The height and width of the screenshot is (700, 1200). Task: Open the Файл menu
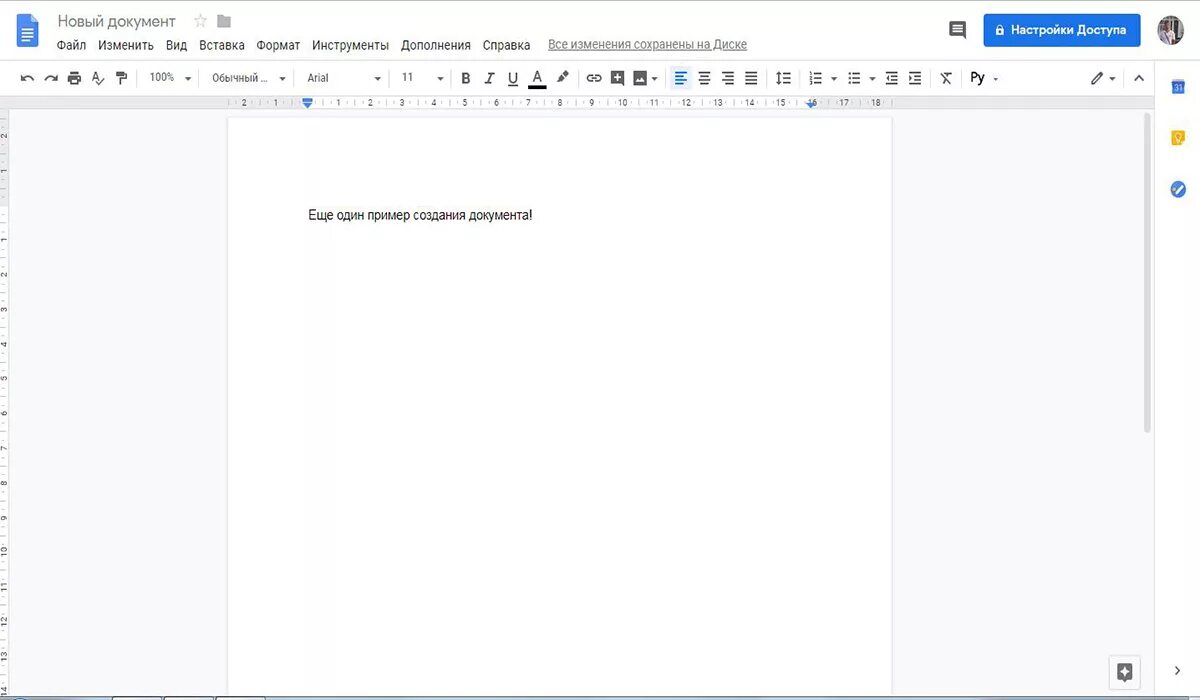(71, 45)
